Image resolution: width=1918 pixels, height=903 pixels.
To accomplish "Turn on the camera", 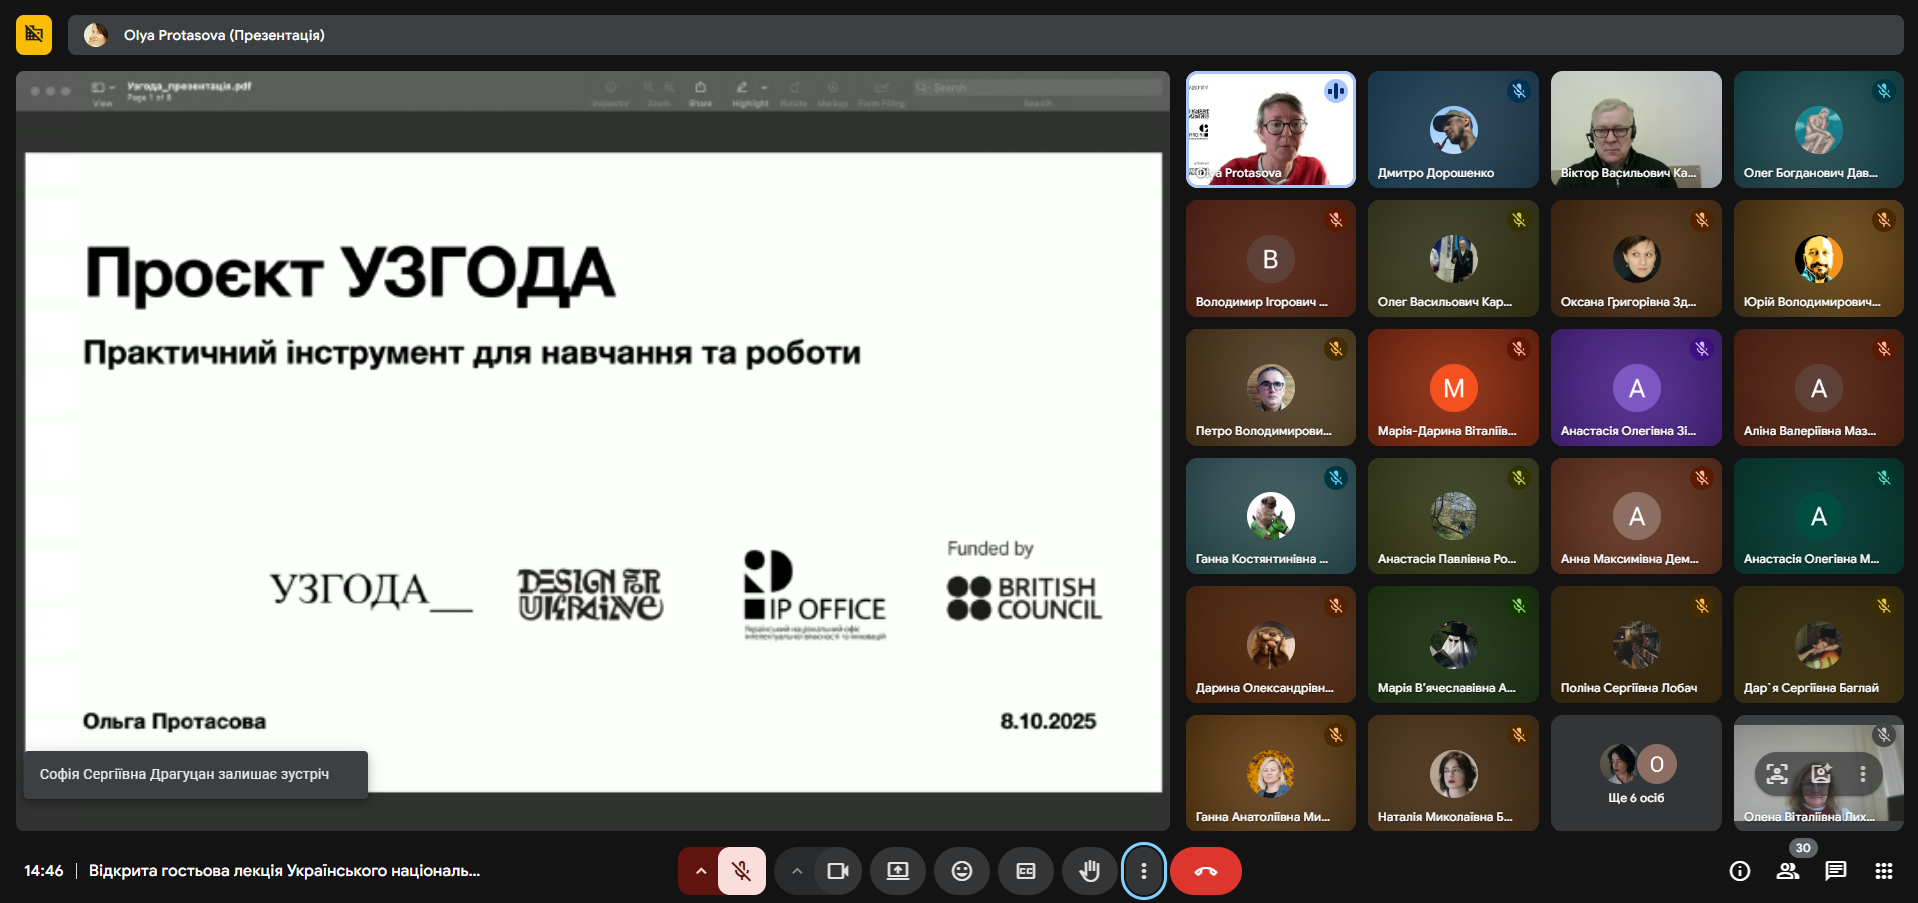I will [x=837, y=871].
